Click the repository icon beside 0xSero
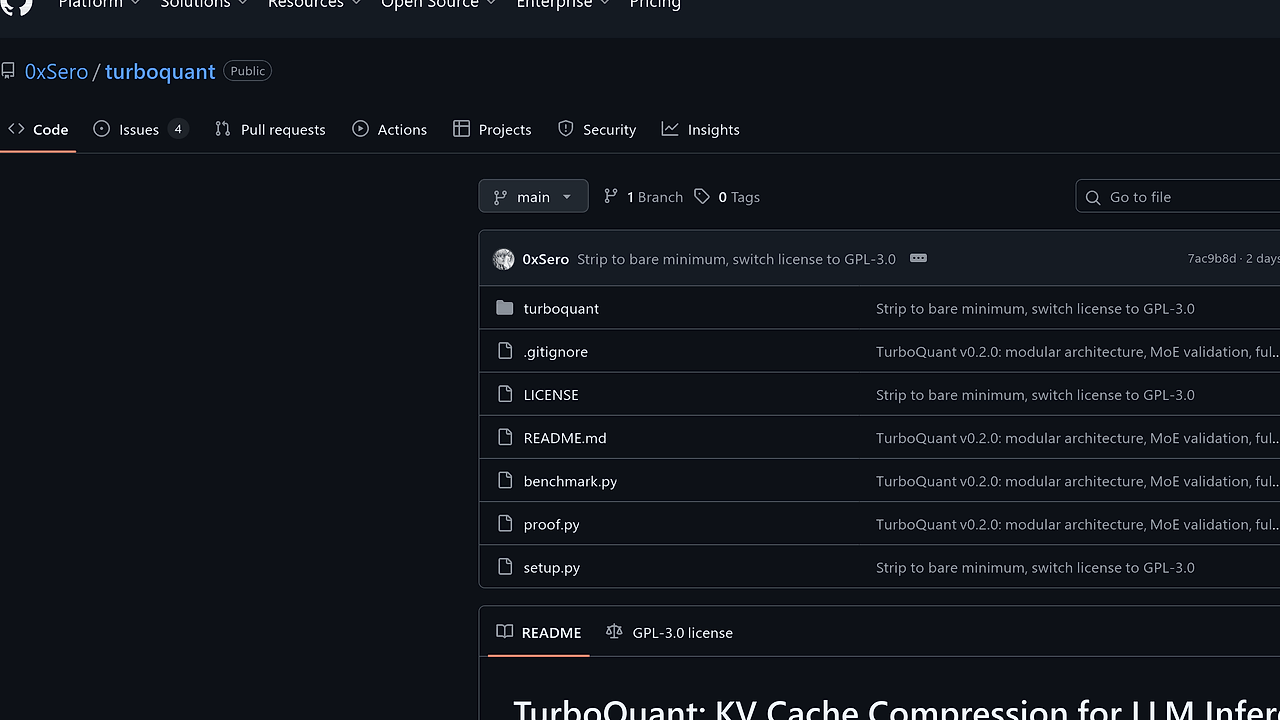Screen dimensions: 1280x720 coord(8,71)
